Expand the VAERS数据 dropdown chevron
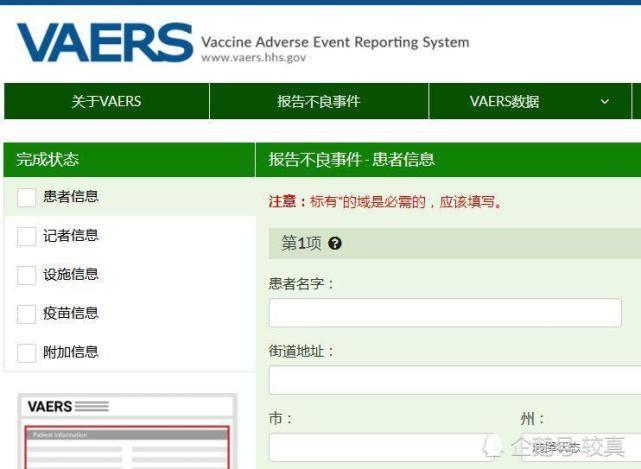The image size is (641, 469). pos(605,101)
